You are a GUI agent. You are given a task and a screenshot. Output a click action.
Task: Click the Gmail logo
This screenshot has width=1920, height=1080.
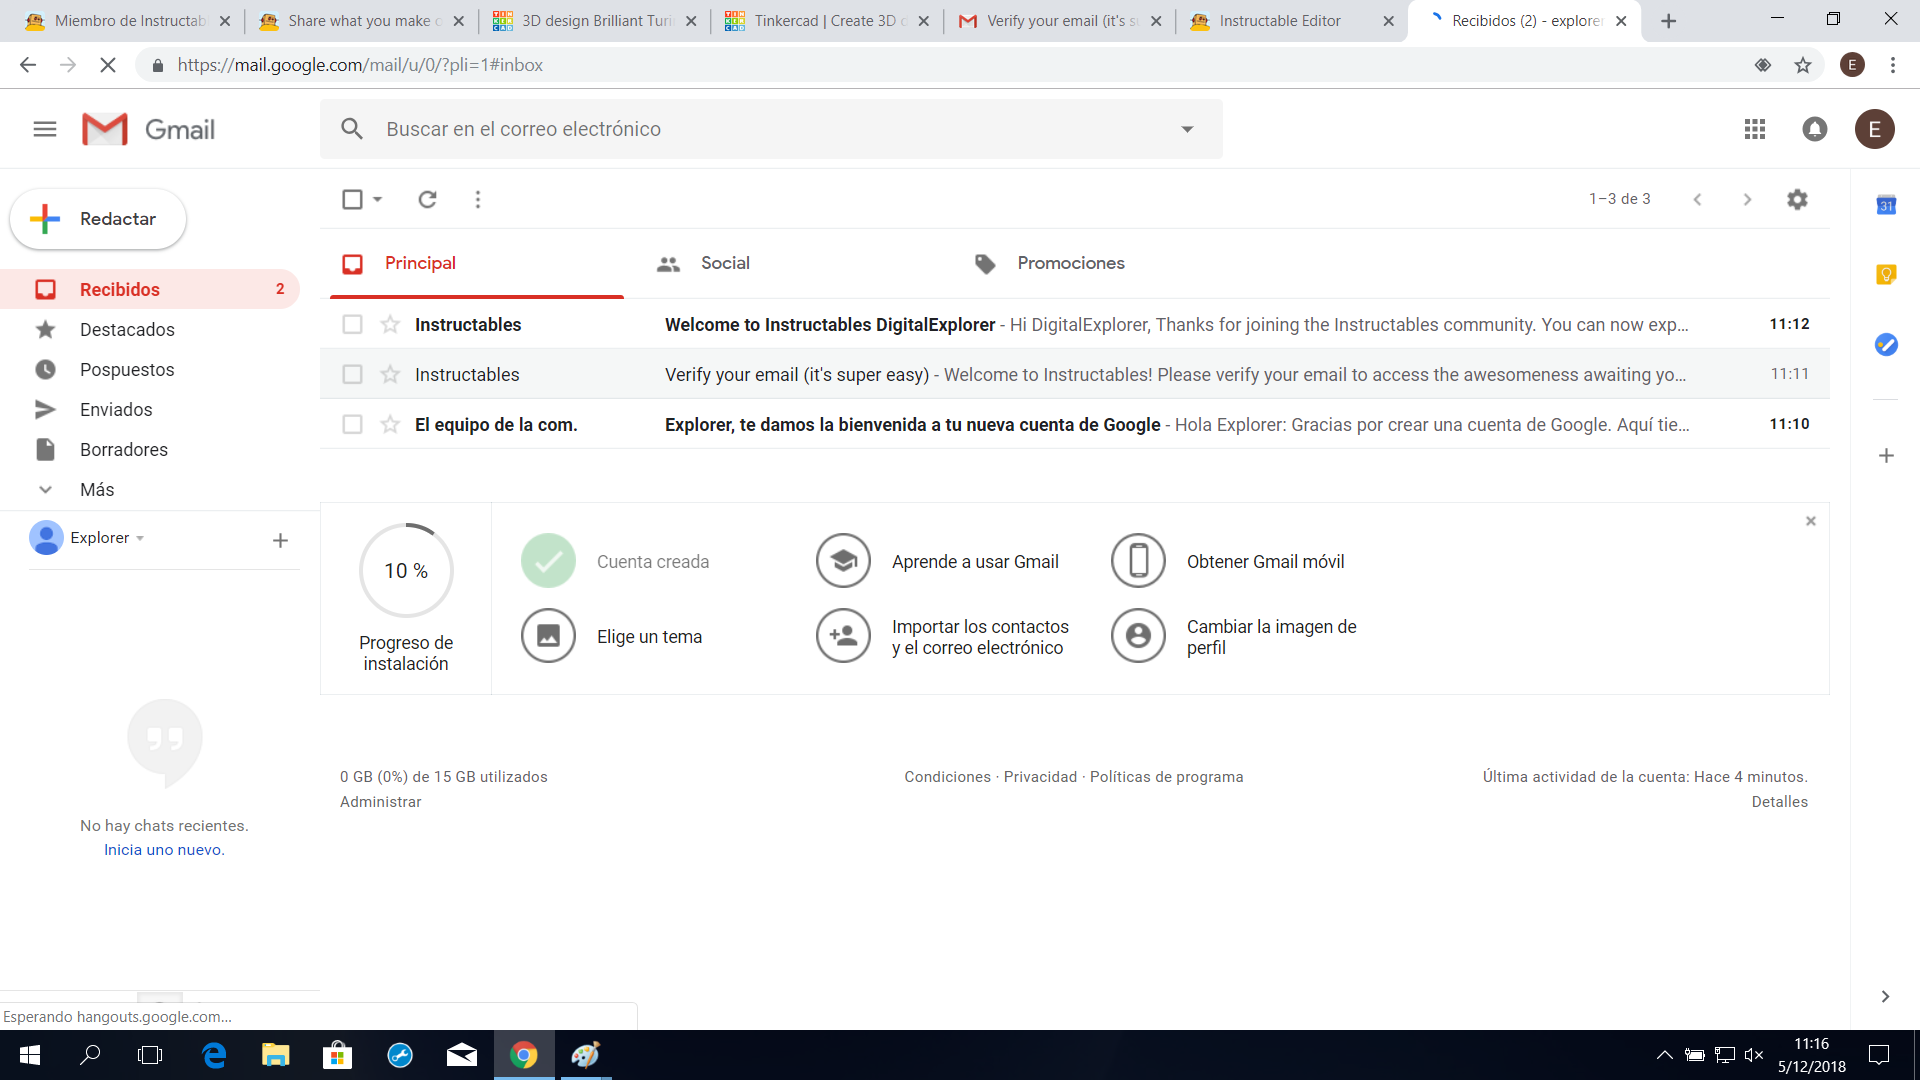(149, 129)
